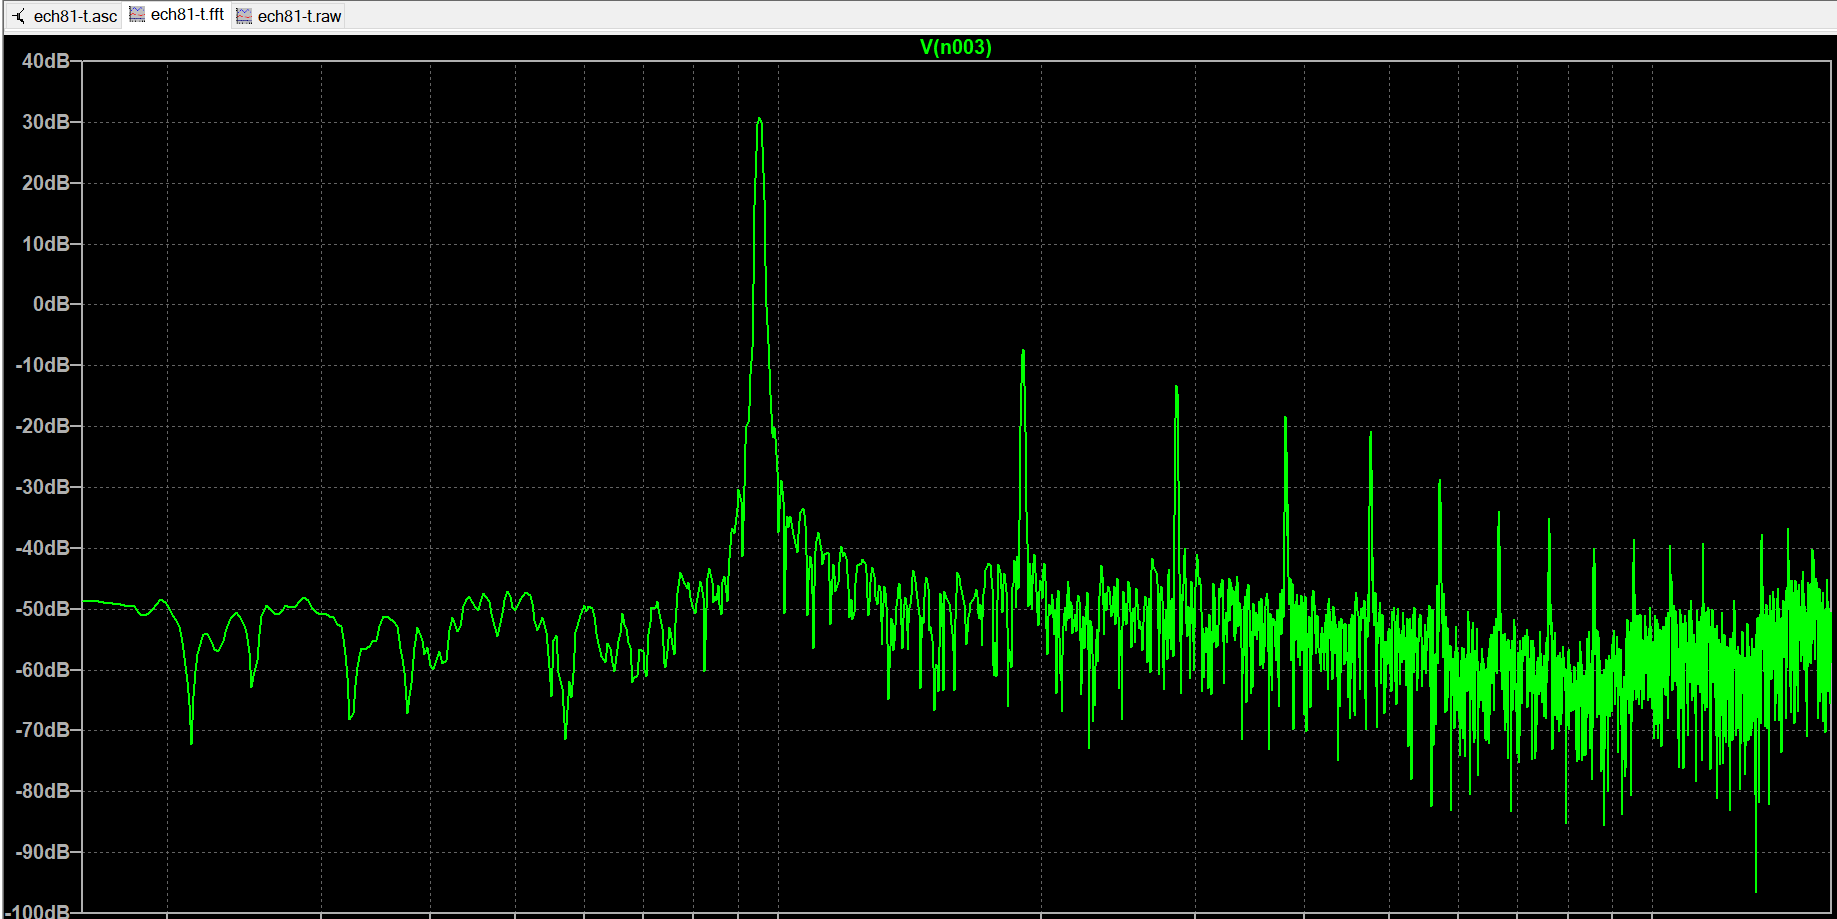The height and width of the screenshot is (919, 1837).
Task: Click the -30dB axis label
Action: click(x=43, y=487)
